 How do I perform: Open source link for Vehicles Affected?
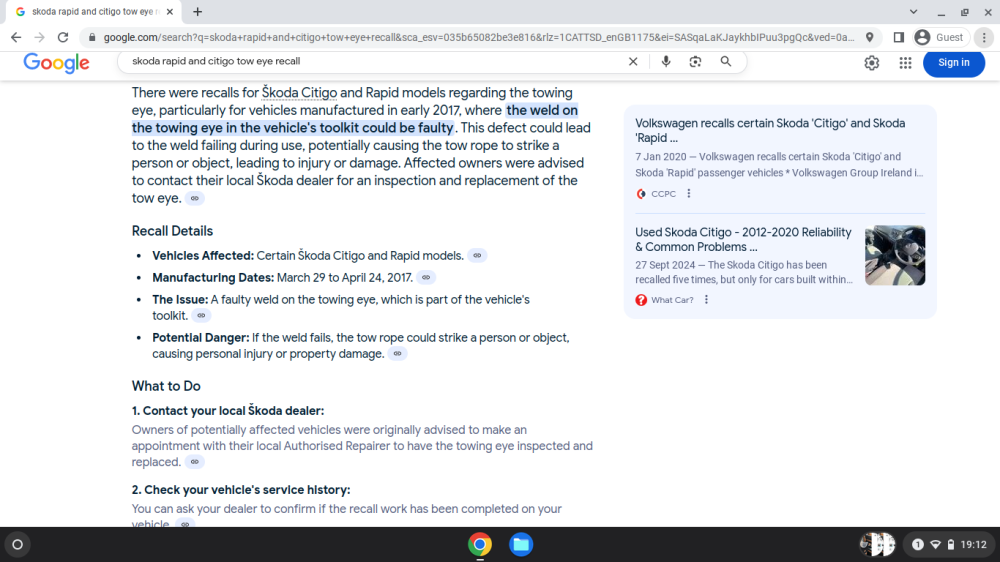point(477,255)
